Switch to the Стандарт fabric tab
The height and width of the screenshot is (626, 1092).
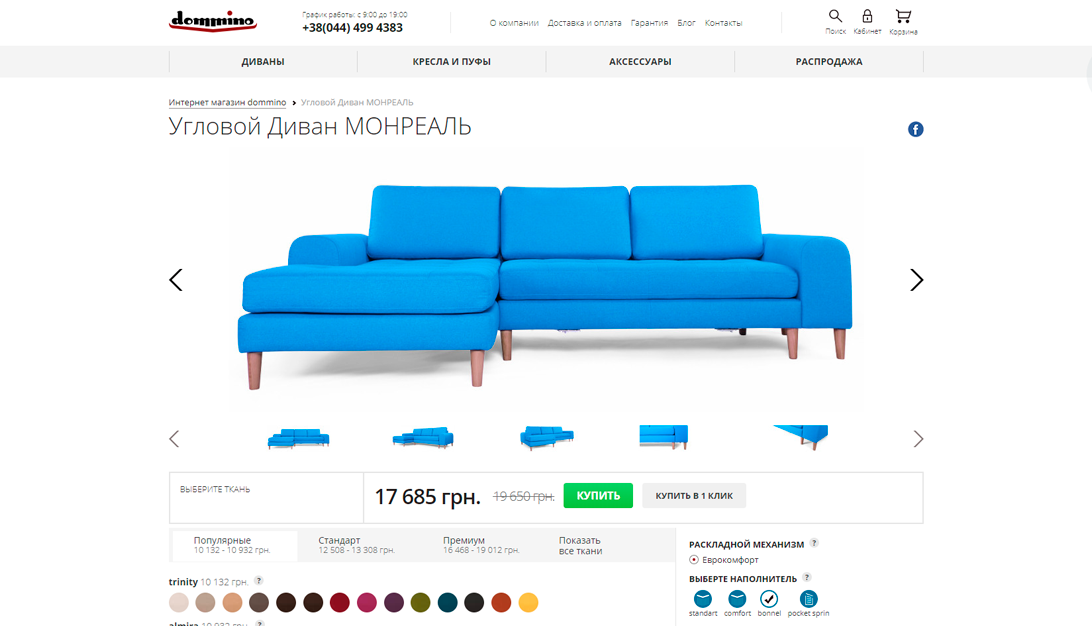pyautogui.click(x=357, y=545)
